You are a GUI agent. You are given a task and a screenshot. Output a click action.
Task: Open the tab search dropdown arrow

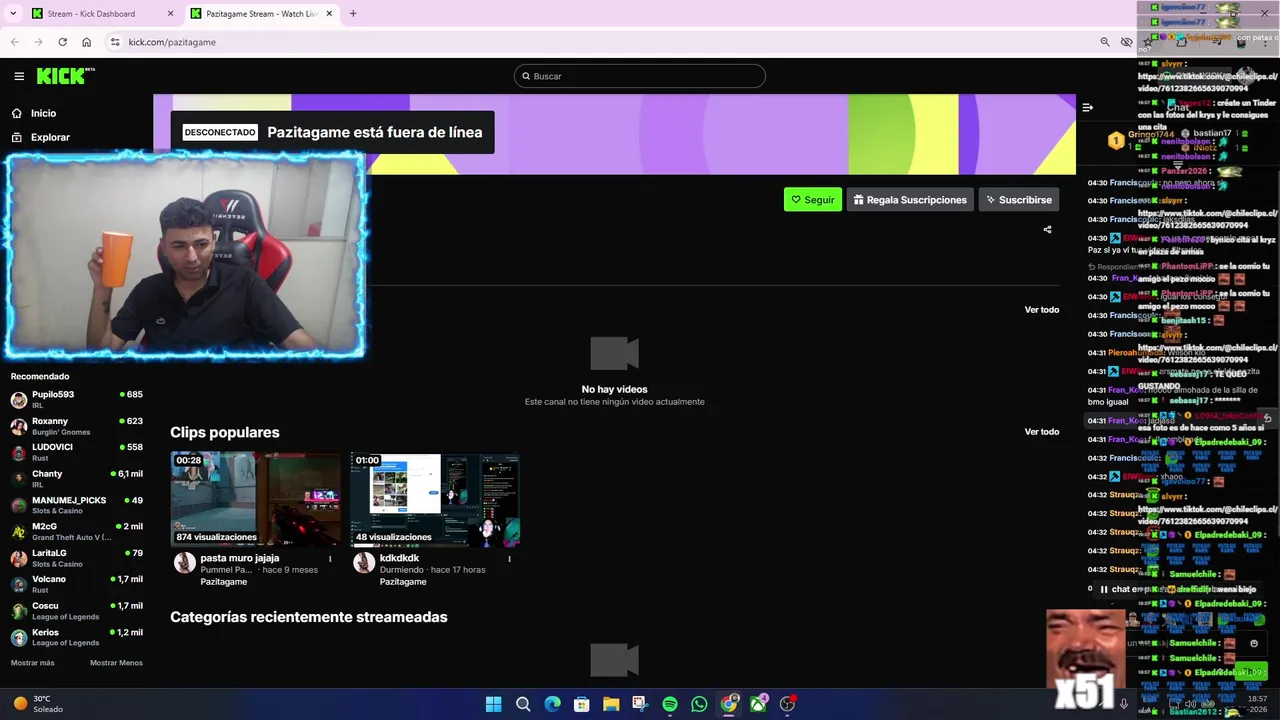point(13,14)
